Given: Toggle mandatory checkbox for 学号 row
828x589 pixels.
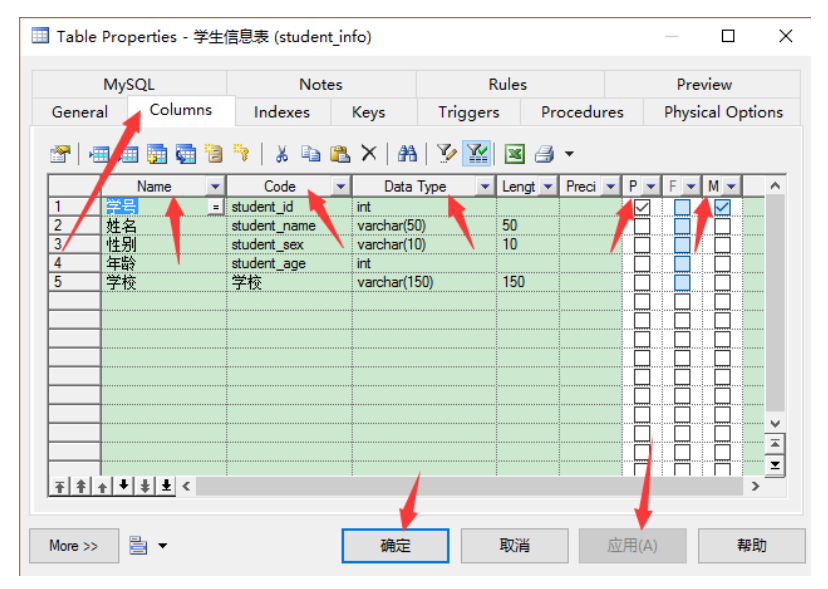Looking at the screenshot, I should [x=722, y=207].
